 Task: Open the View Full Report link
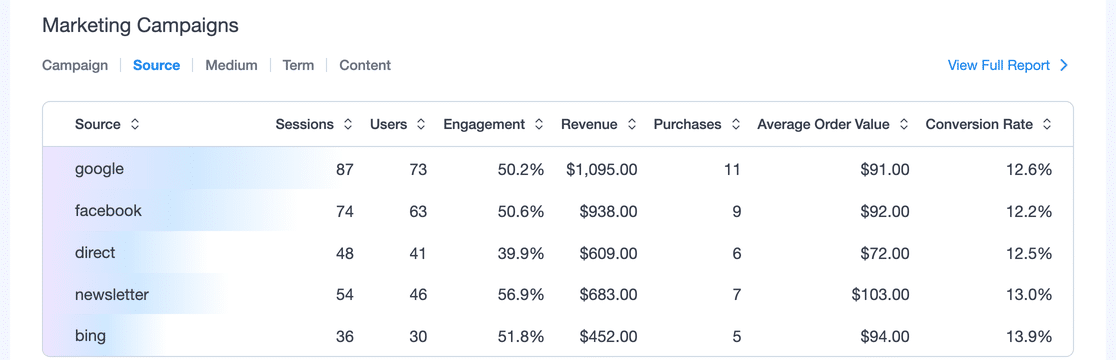[999, 65]
